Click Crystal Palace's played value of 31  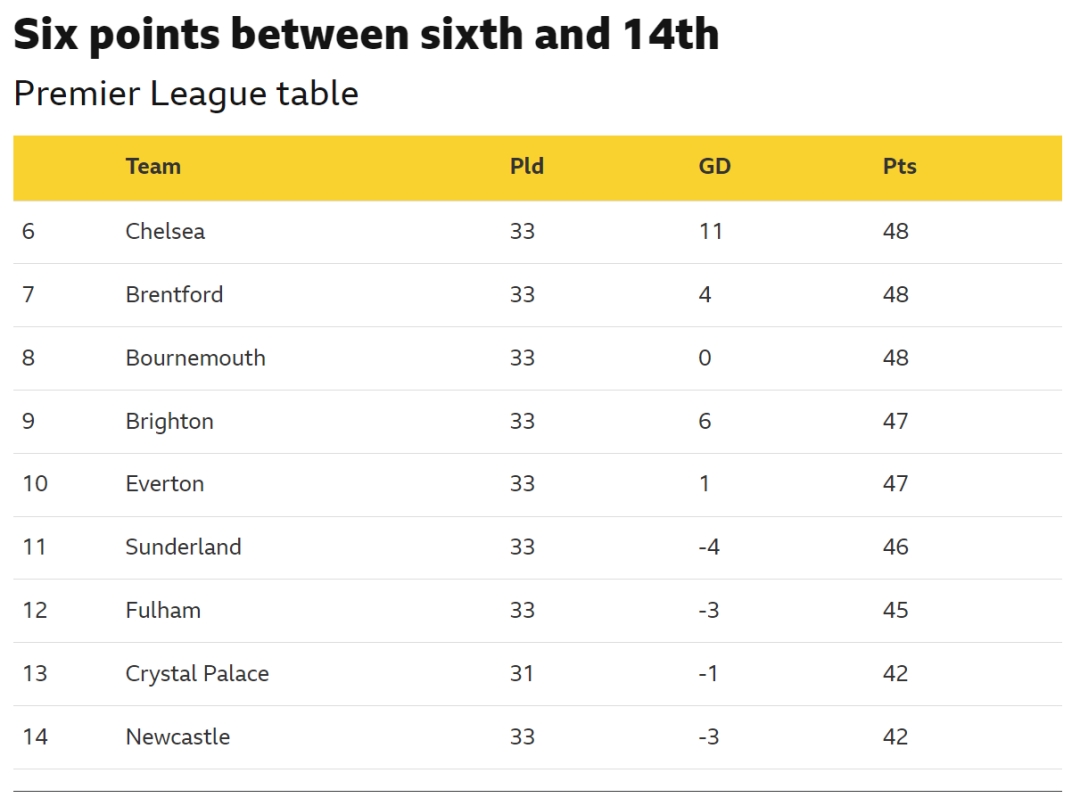(522, 674)
